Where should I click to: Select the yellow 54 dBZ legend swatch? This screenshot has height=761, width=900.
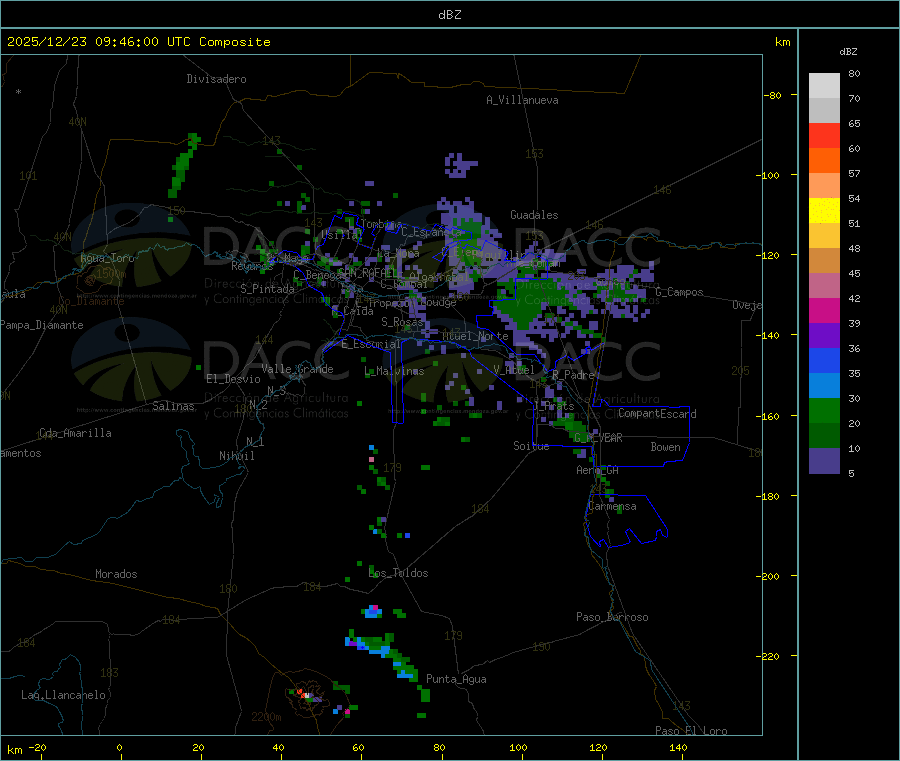coord(824,211)
